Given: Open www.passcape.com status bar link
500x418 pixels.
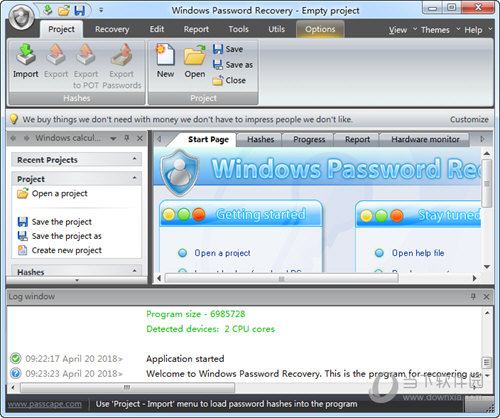Looking at the screenshot, I should [x=45, y=404].
